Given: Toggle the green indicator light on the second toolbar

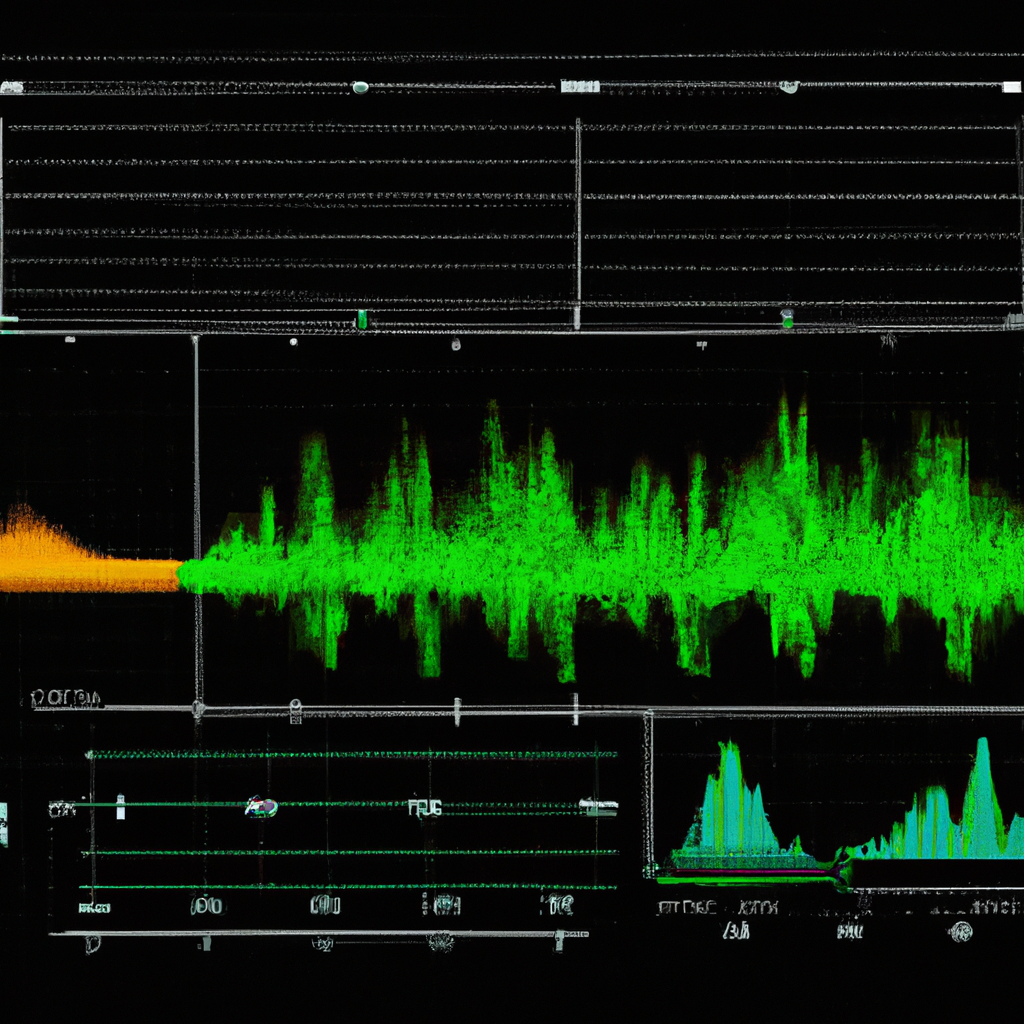Looking at the screenshot, I should pyautogui.click(x=362, y=318).
